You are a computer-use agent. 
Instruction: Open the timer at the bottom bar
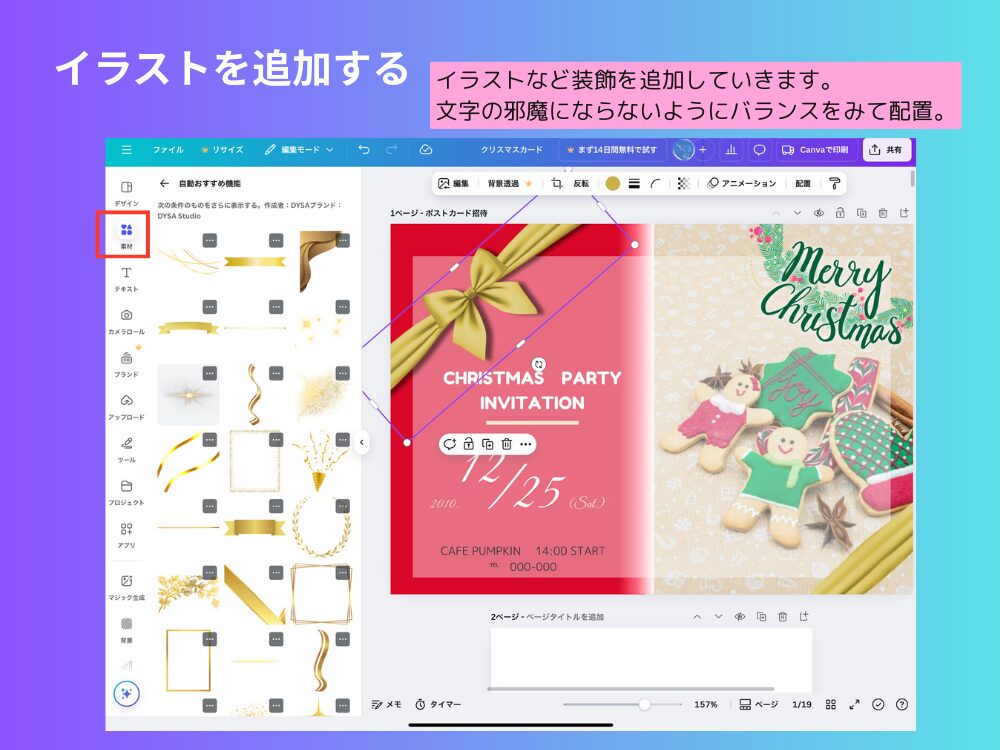point(432,704)
